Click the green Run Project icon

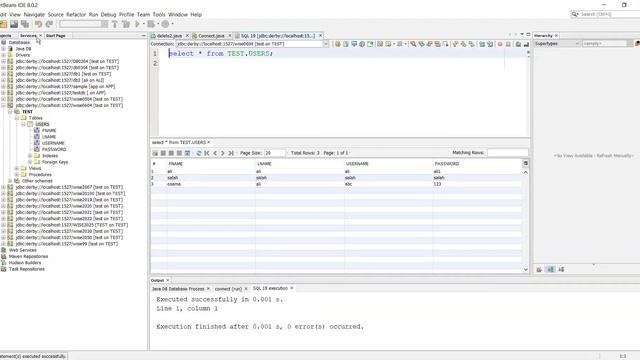pyautogui.click(x=138, y=24)
